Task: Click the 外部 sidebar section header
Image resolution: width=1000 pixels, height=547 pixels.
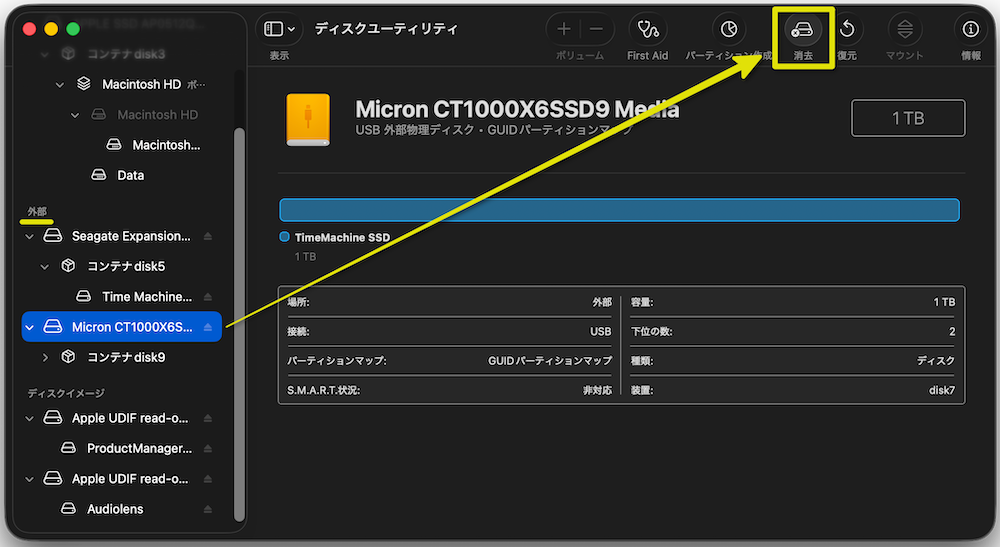Action: [36, 212]
